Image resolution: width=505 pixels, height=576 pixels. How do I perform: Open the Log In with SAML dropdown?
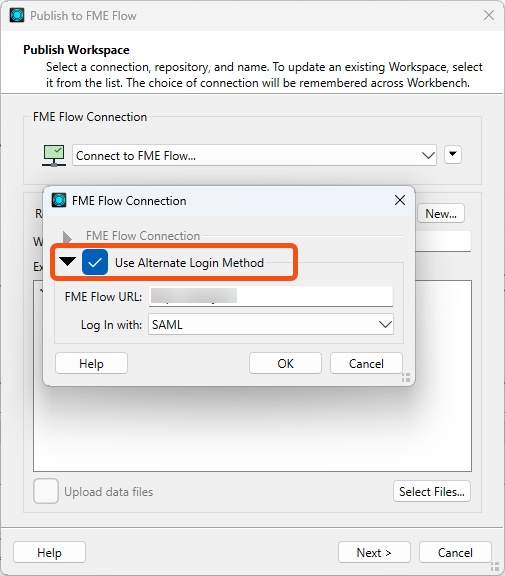[x=271, y=324]
